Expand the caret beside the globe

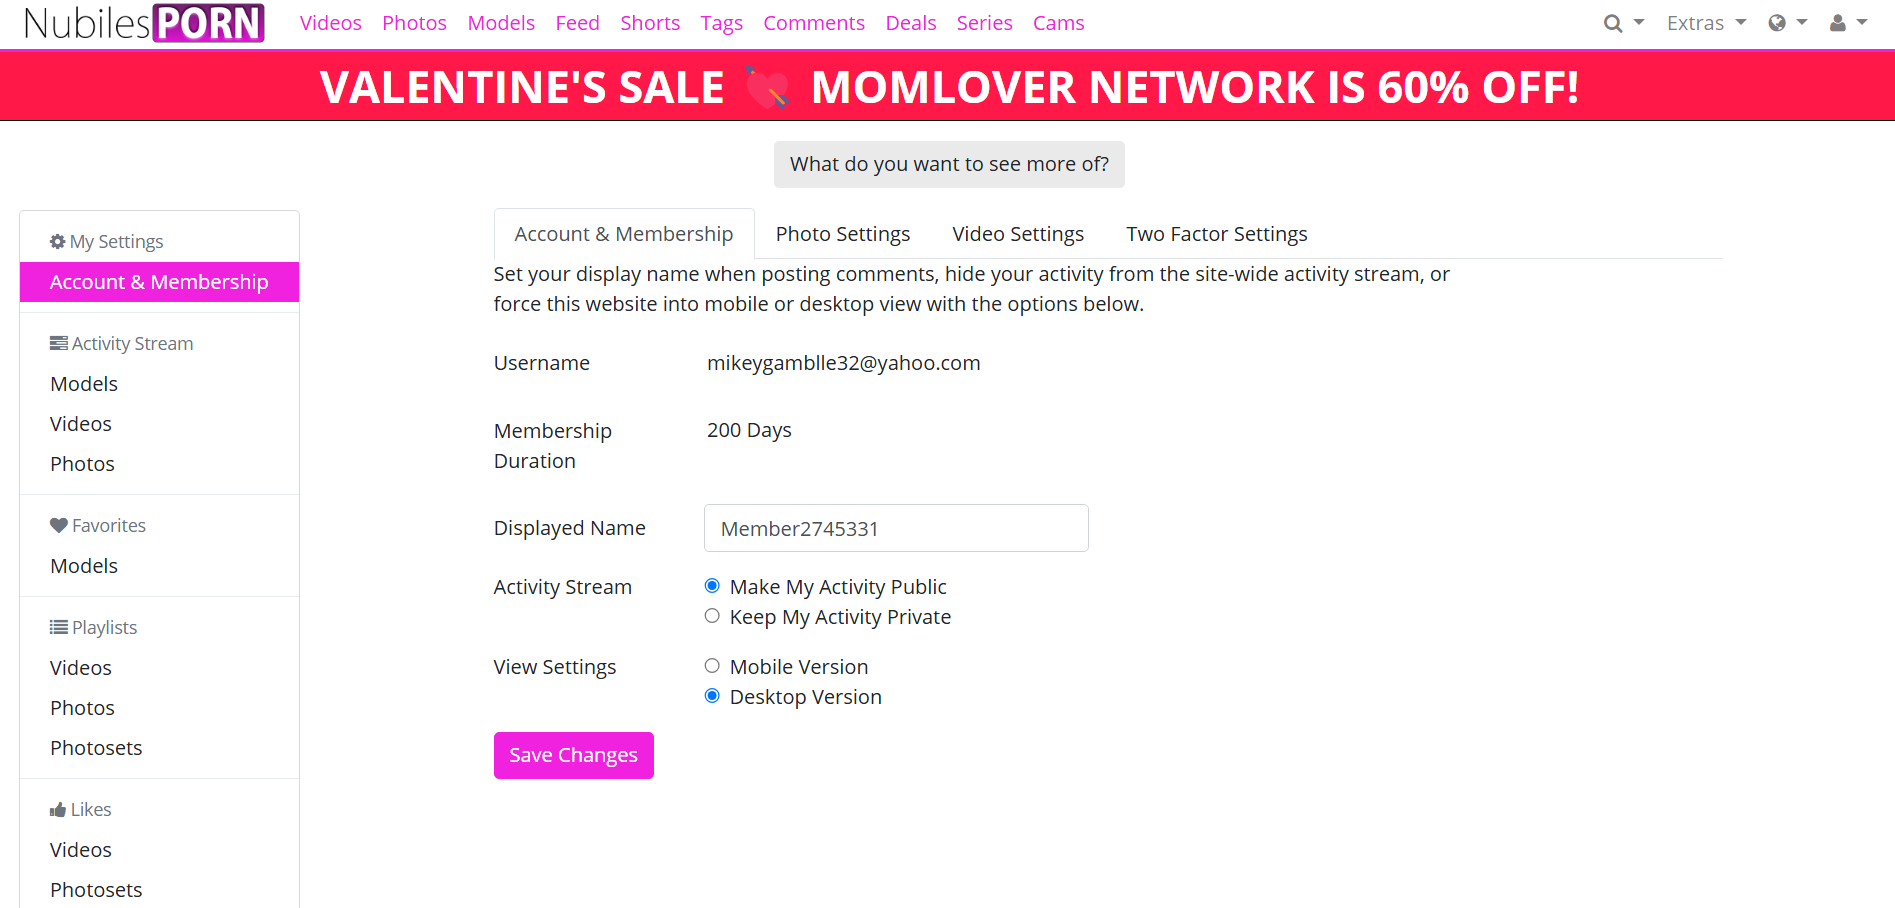coord(1802,22)
